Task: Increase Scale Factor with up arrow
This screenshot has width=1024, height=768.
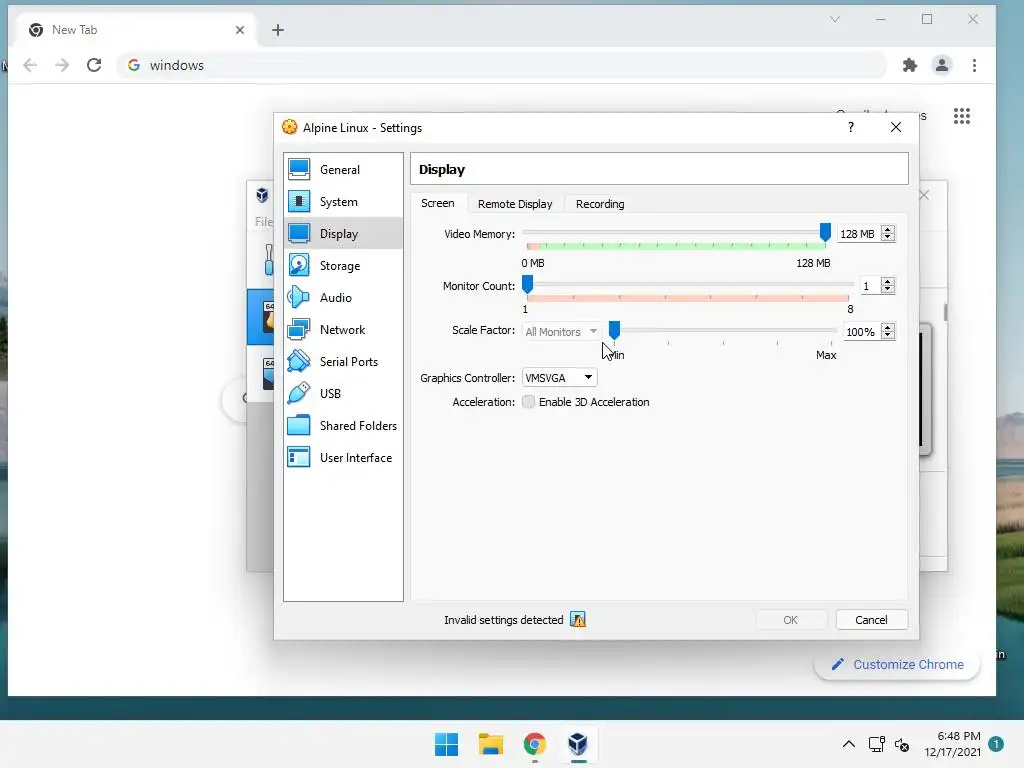Action: tap(888, 327)
